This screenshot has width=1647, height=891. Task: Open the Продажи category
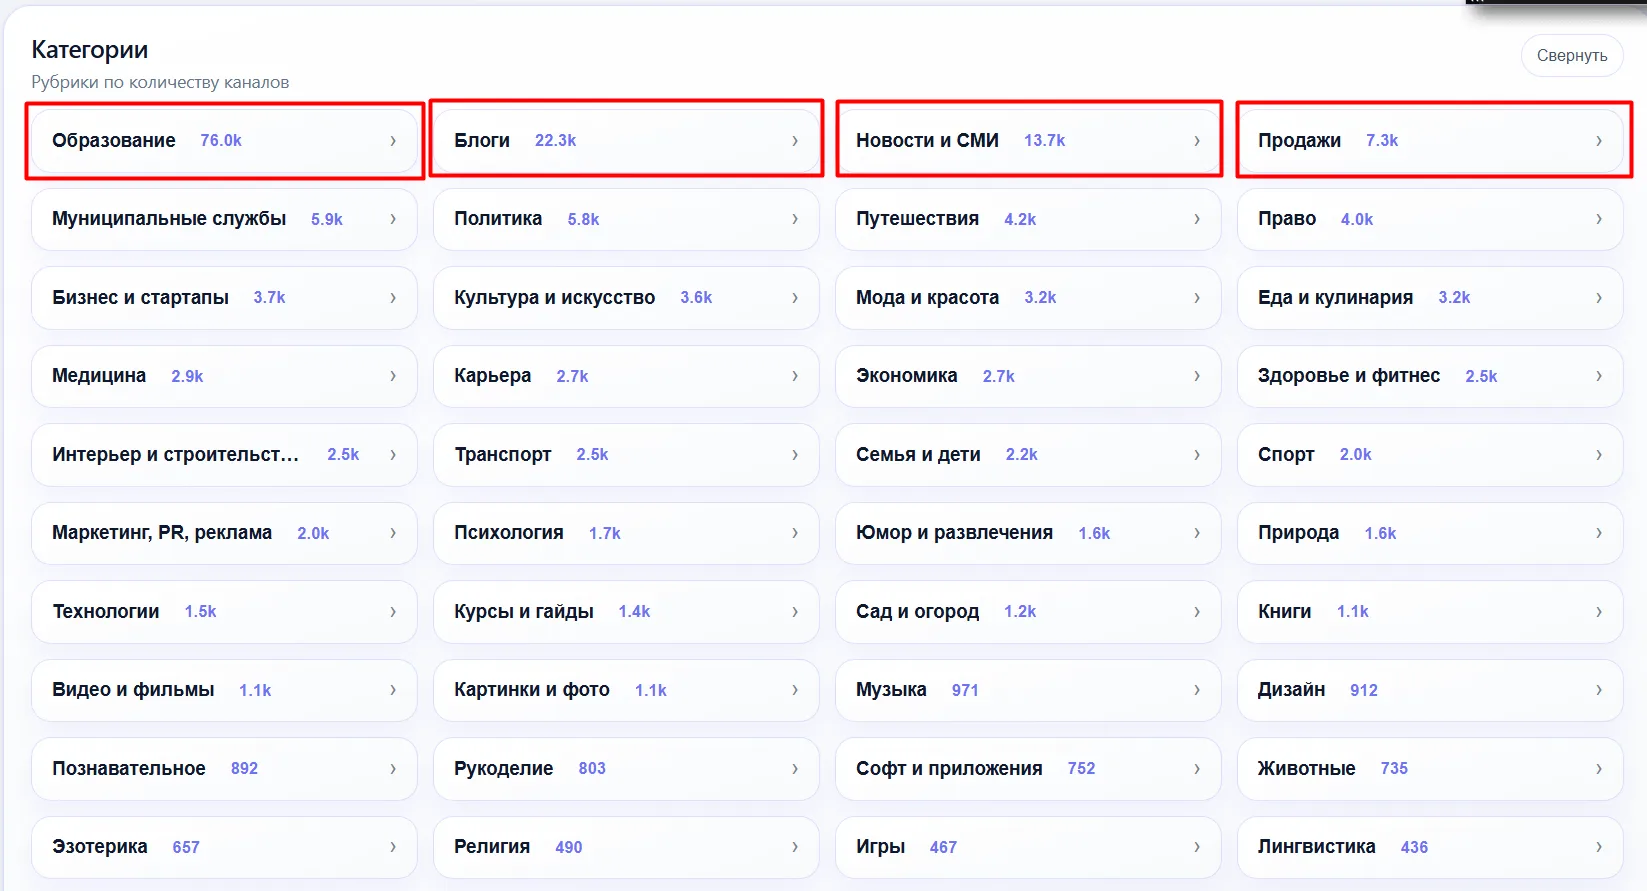pyautogui.click(x=1430, y=141)
